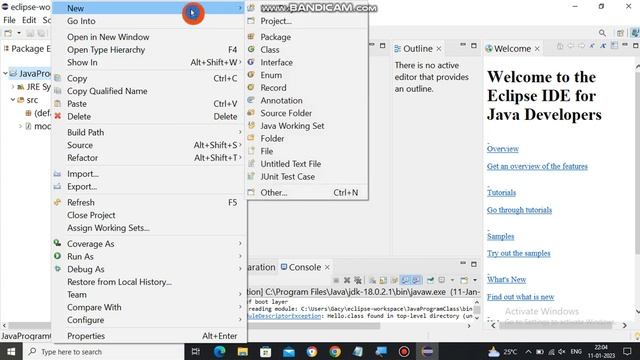
Task: Open the Samples link
Action: tap(500, 236)
